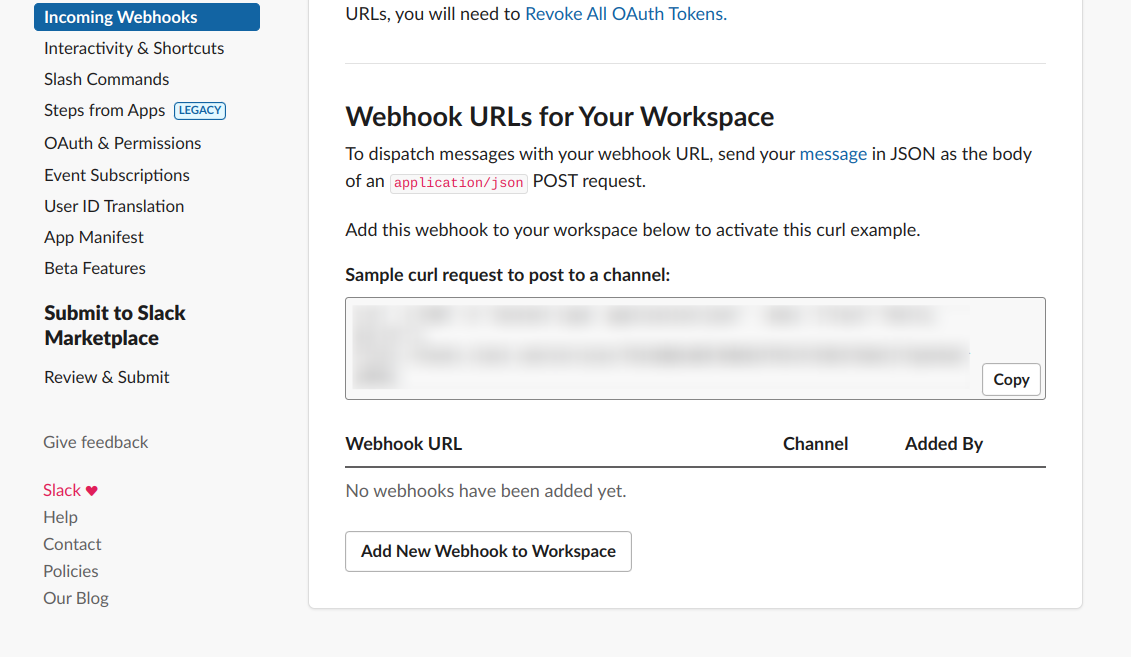Click the Slack heart icon
The image size is (1131, 657).
[92, 491]
